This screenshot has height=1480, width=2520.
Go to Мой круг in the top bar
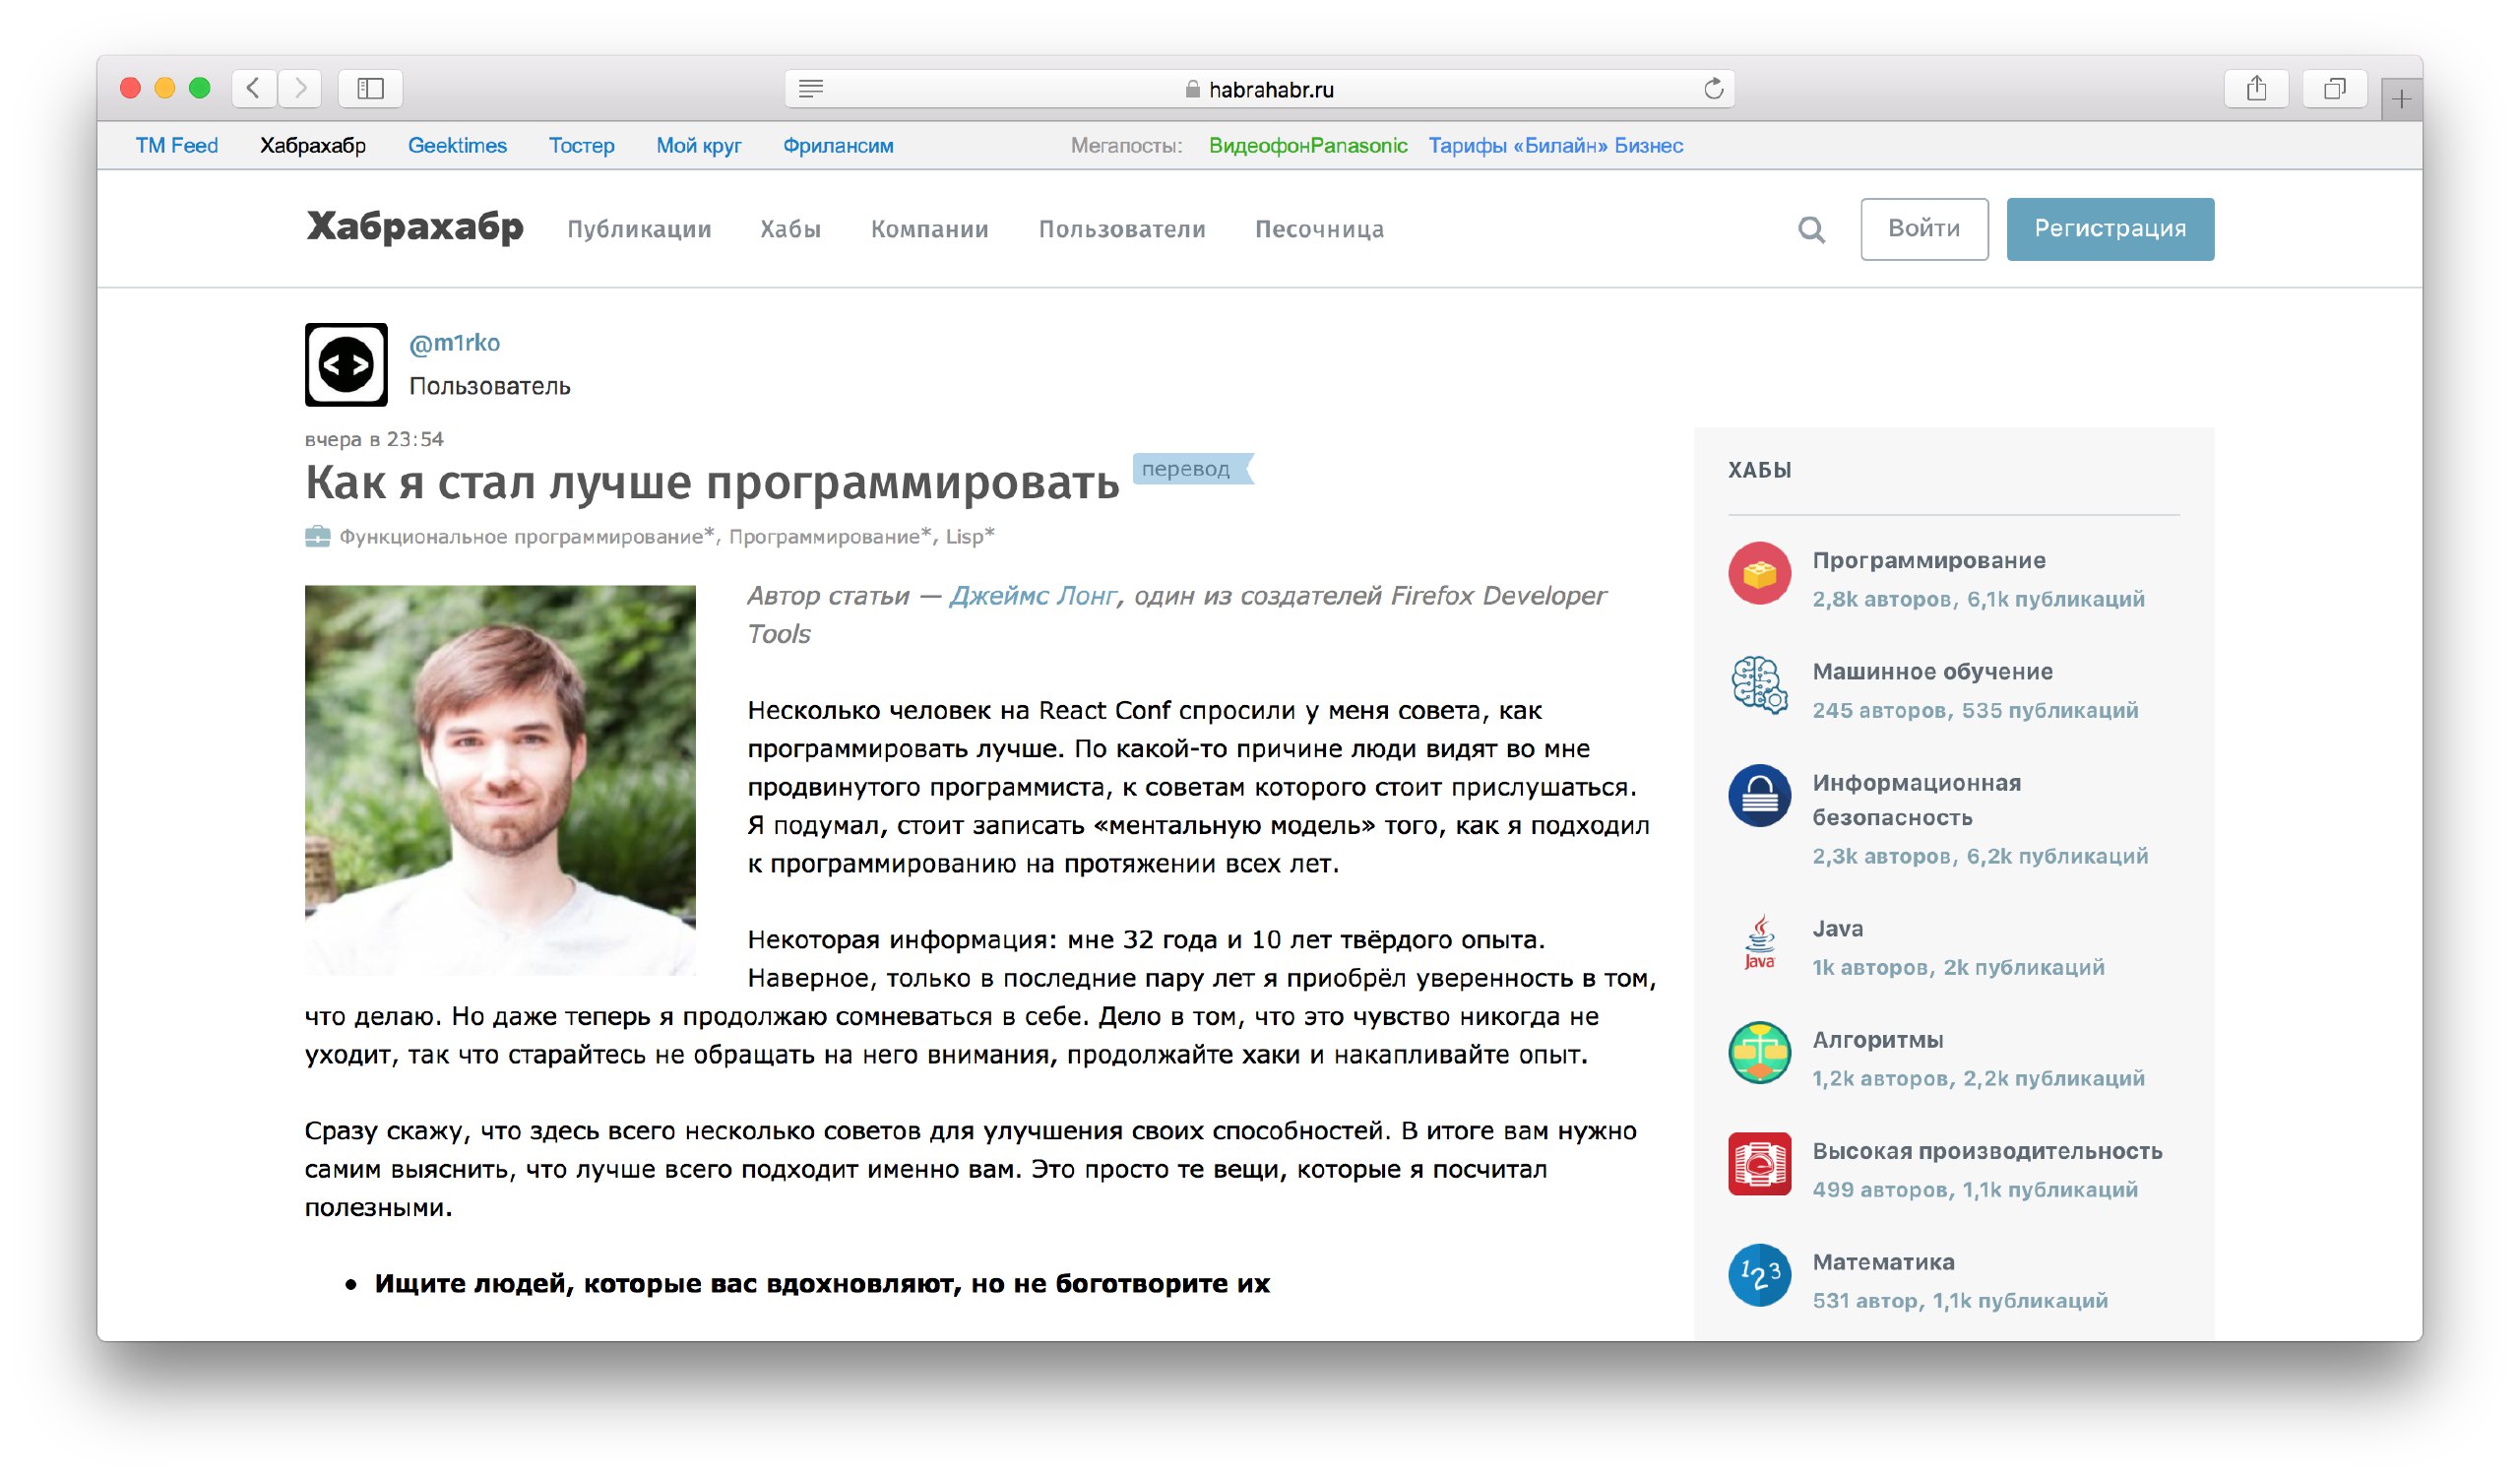pos(698,145)
